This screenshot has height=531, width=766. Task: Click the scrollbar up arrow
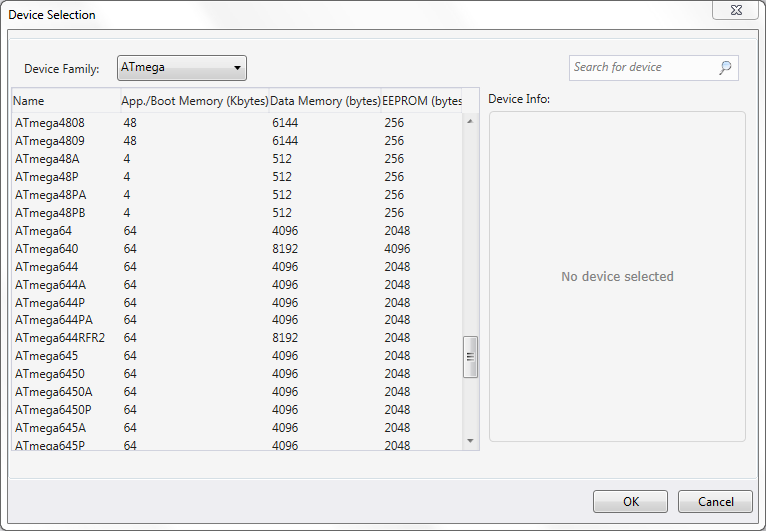tap(470, 121)
